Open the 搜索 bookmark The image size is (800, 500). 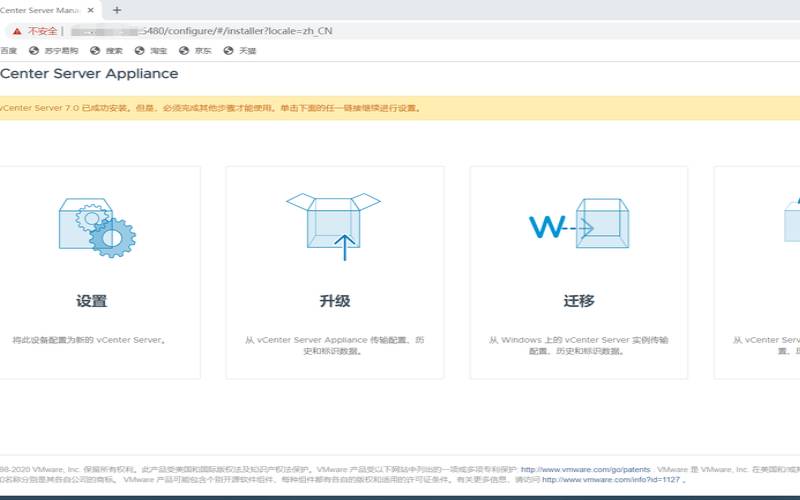click(x=106, y=51)
